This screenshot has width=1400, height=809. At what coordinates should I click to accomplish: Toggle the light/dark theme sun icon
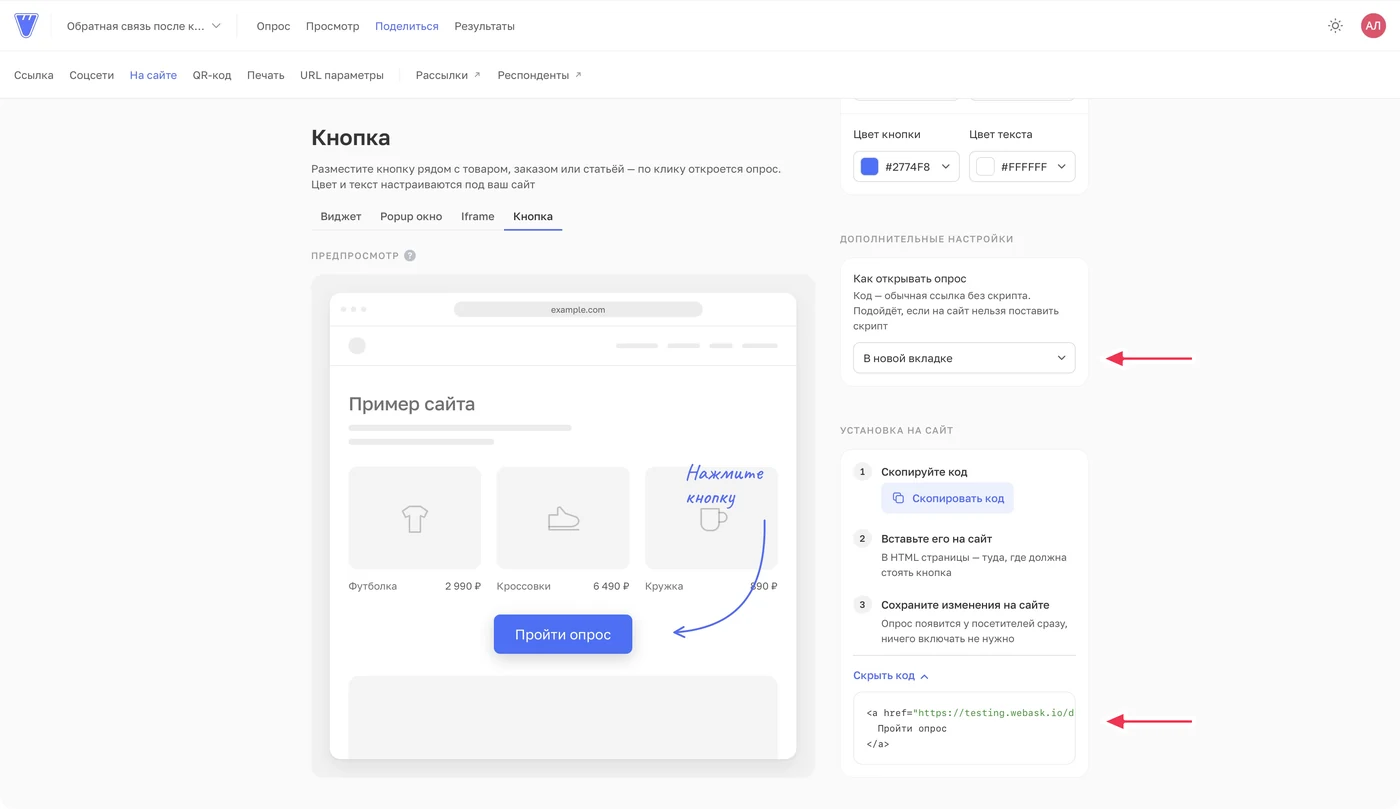[1335, 26]
